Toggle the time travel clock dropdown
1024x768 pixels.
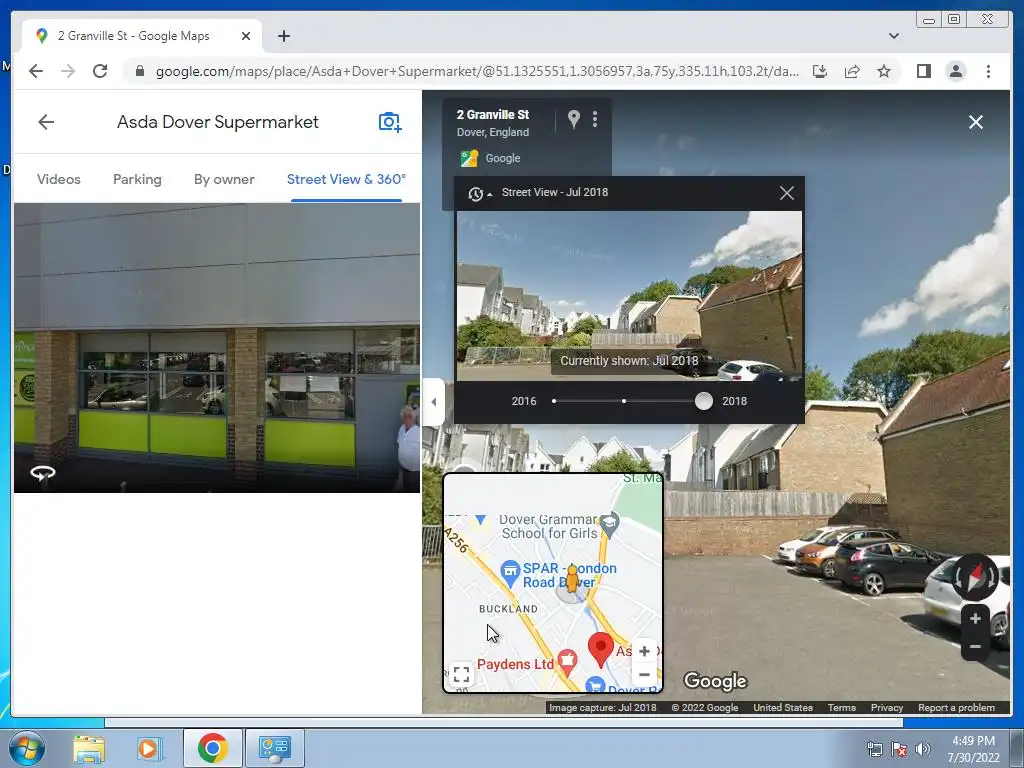tap(479, 193)
